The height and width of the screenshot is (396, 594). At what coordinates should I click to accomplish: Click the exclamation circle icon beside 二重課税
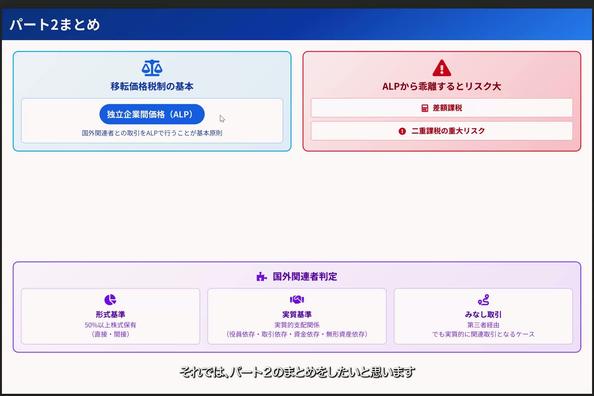[x=402, y=131]
